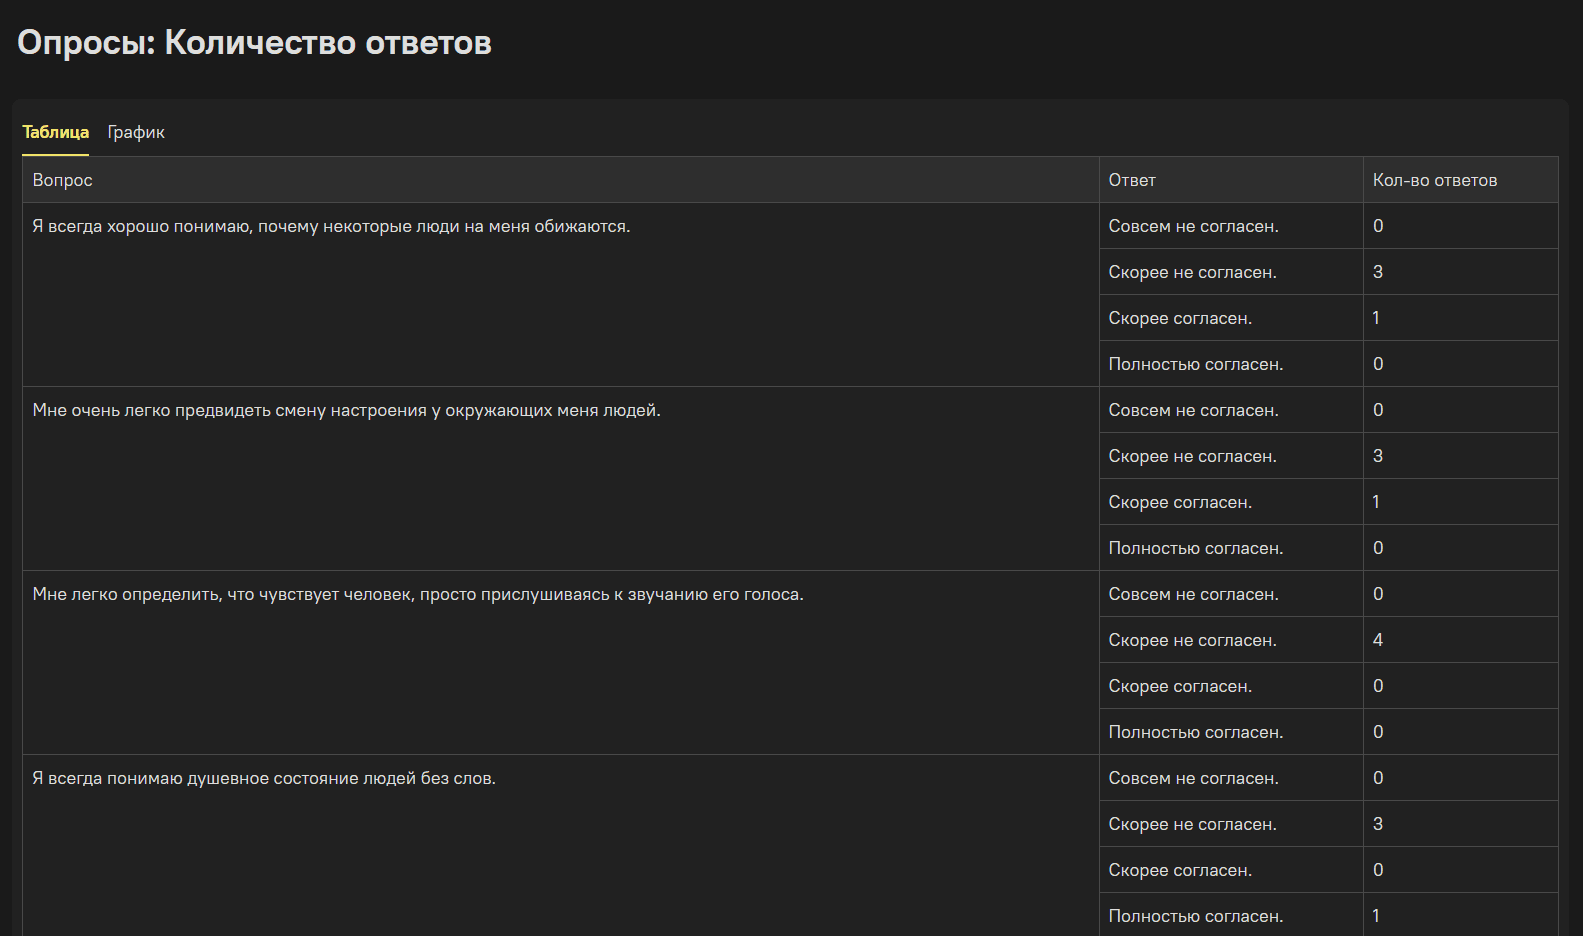This screenshot has height=936, width=1583.
Task: Click Полностью согласен under the настроения question
Action: click(1195, 548)
